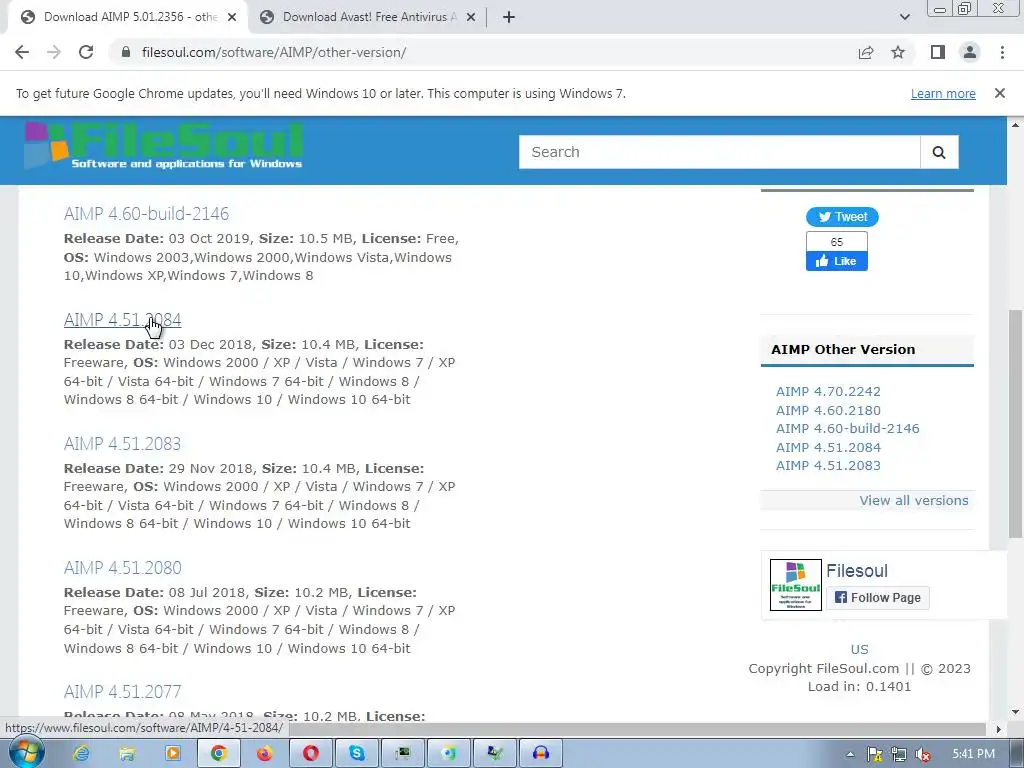The width and height of the screenshot is (1024, 768).
Task: Click the Action Center flag icon
Action: 874,754
